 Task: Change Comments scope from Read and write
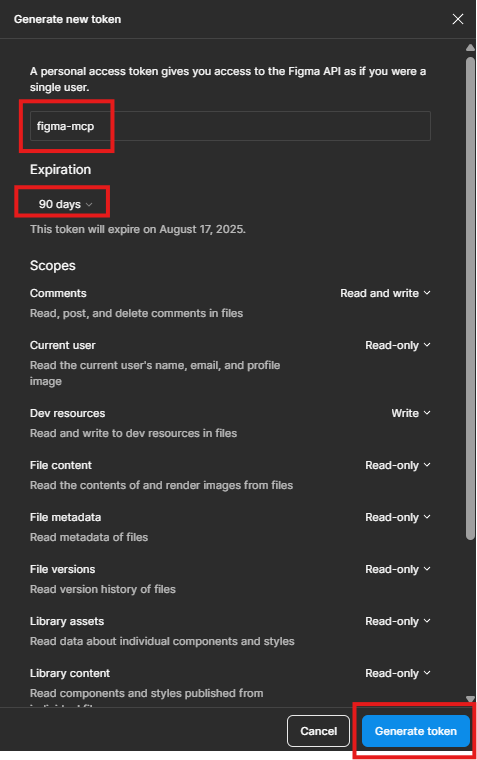click(385, 293)
